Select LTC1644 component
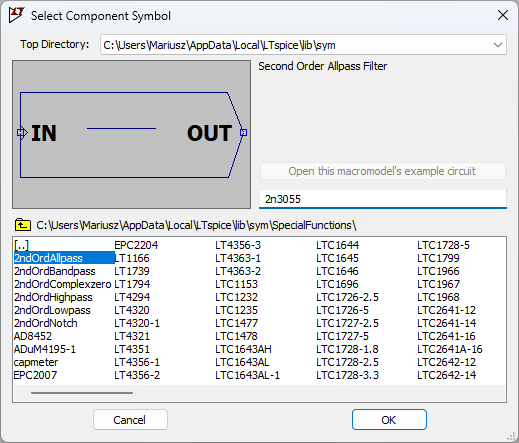Viewport: 519px width, 443px height. coord(337,245)
